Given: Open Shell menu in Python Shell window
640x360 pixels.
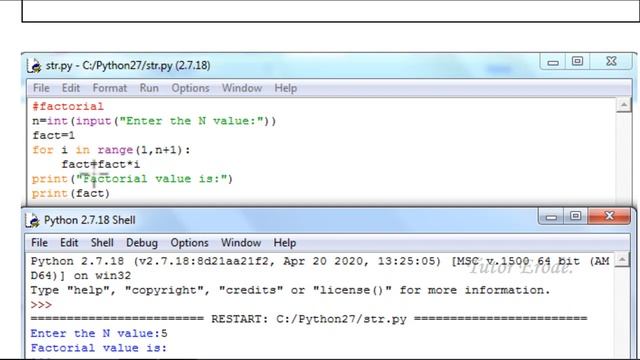Looking at the screenshot, I should [x=102, y=243].
